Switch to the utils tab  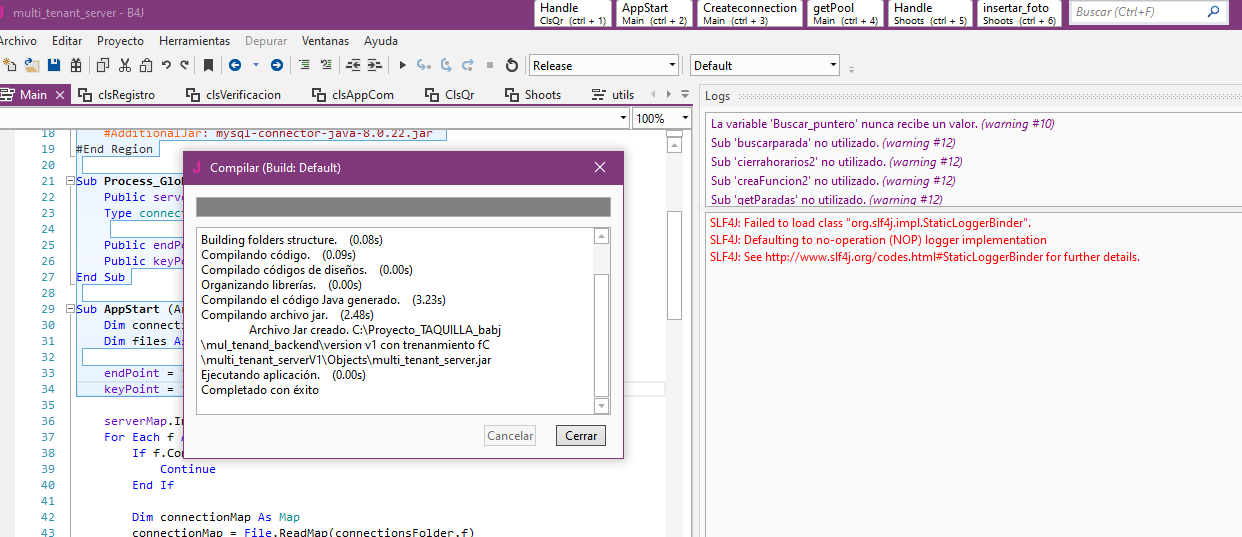tap(613, 95)
